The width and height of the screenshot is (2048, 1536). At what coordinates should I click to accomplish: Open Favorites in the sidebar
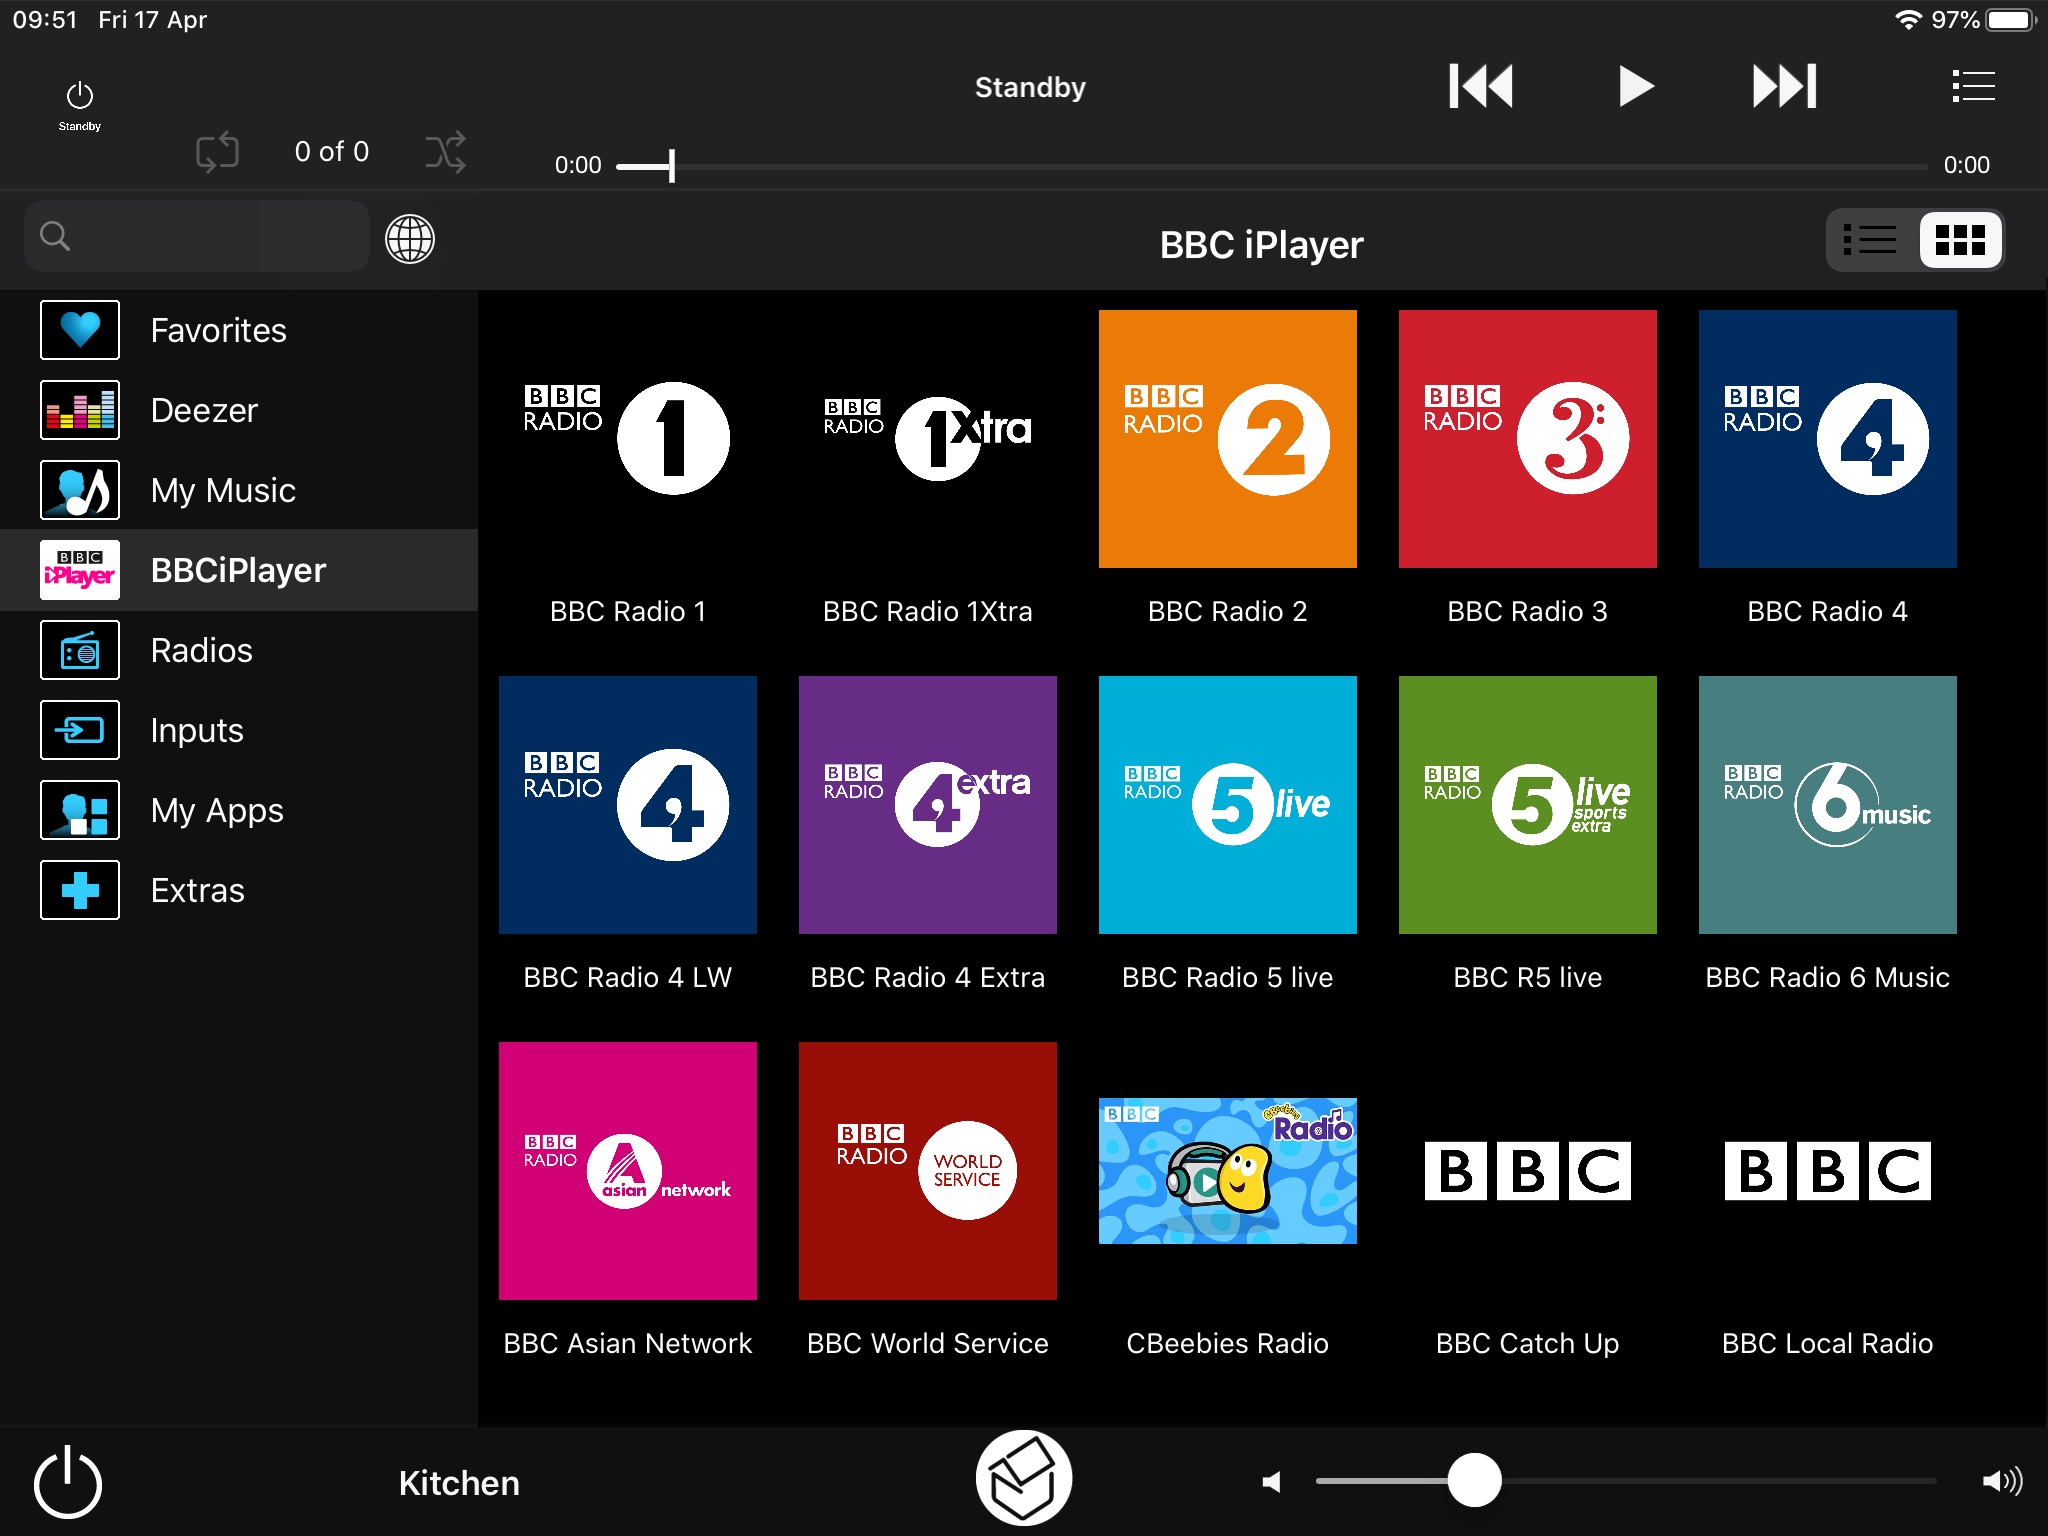218,330
